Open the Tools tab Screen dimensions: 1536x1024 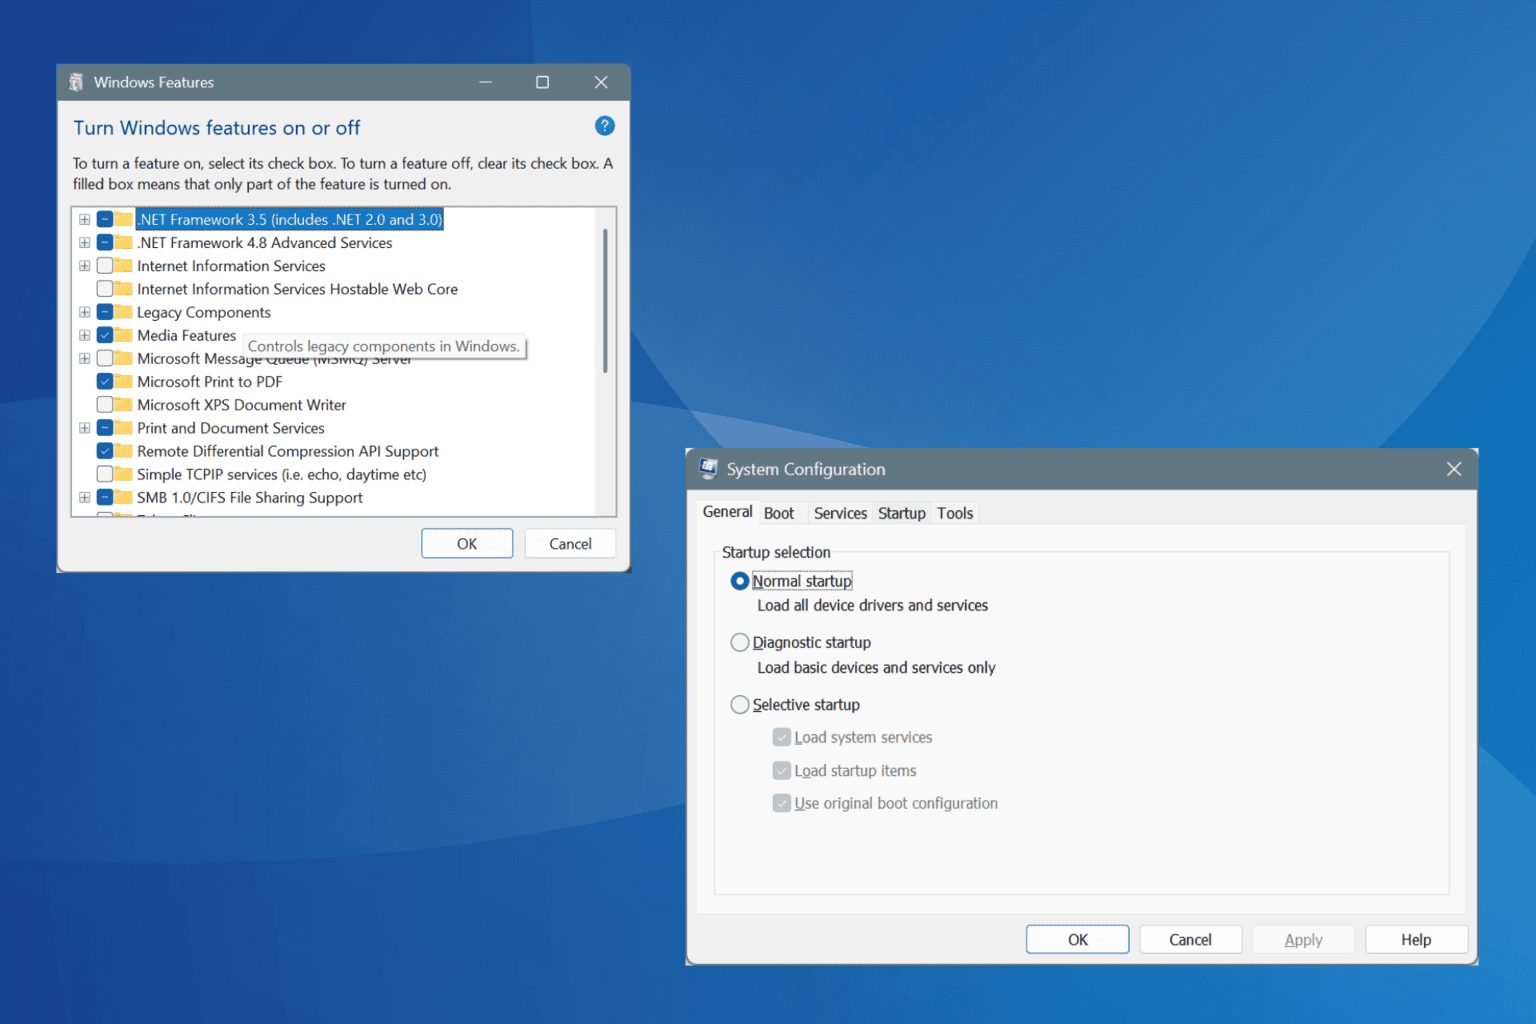[955, 513]
